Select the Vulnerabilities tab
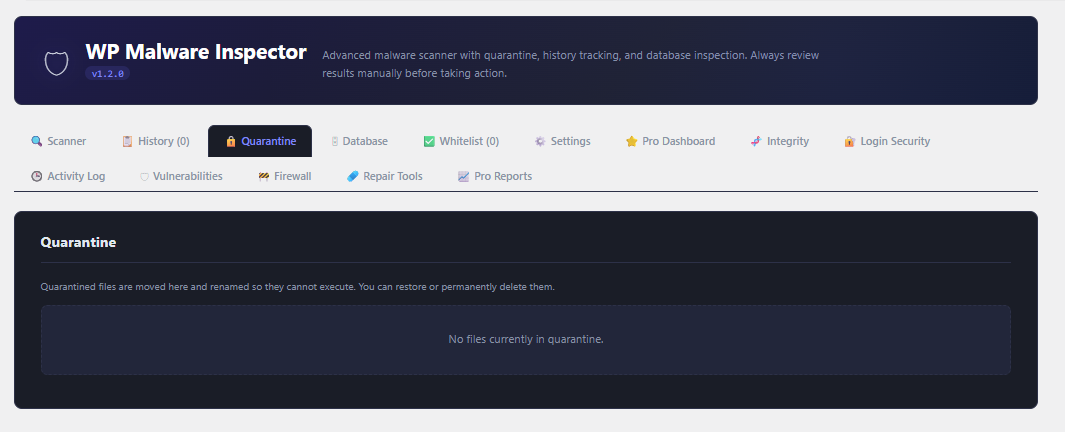1065x432 pixels. (187, 176)
